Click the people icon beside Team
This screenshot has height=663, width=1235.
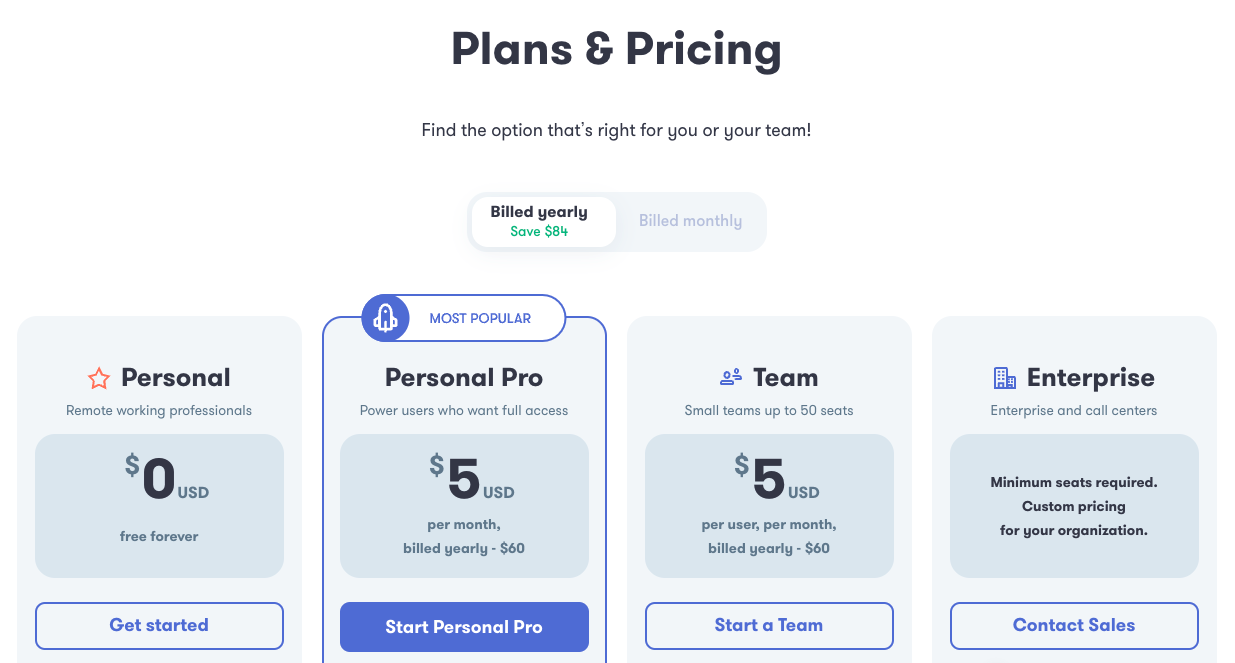click(x=731, y=377)
